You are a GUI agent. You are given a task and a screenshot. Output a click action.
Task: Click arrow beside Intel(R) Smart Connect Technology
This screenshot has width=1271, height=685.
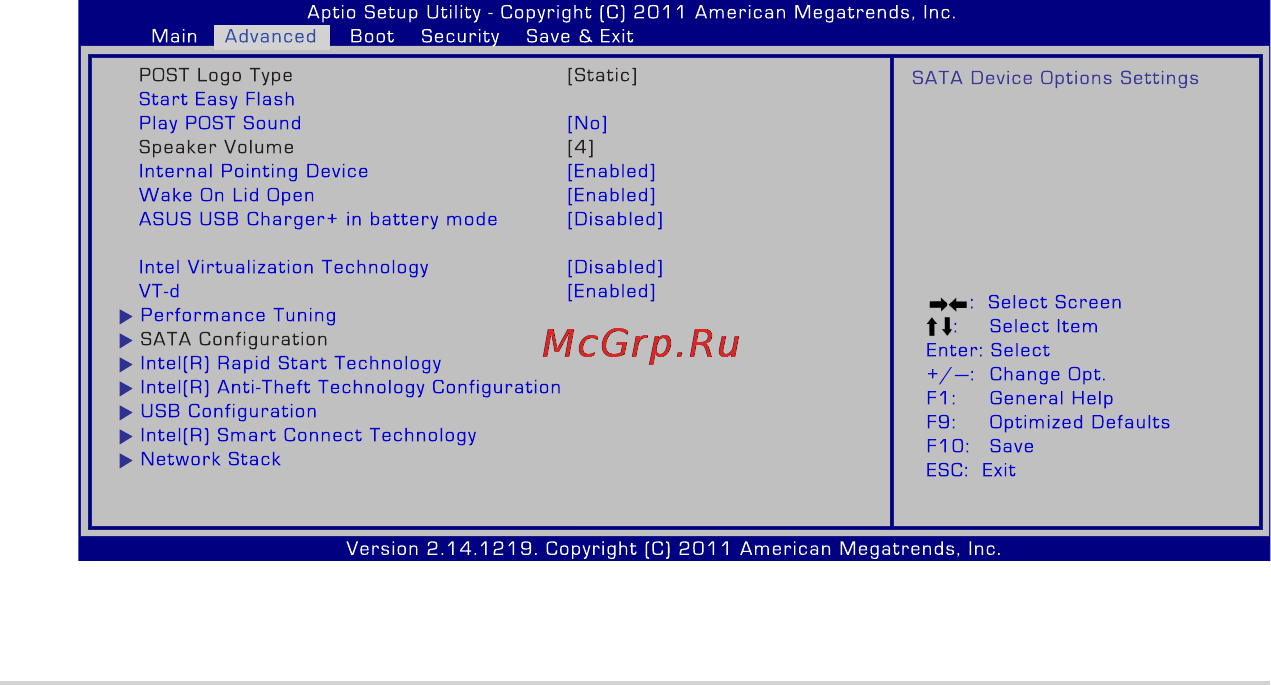click(126, 436)
